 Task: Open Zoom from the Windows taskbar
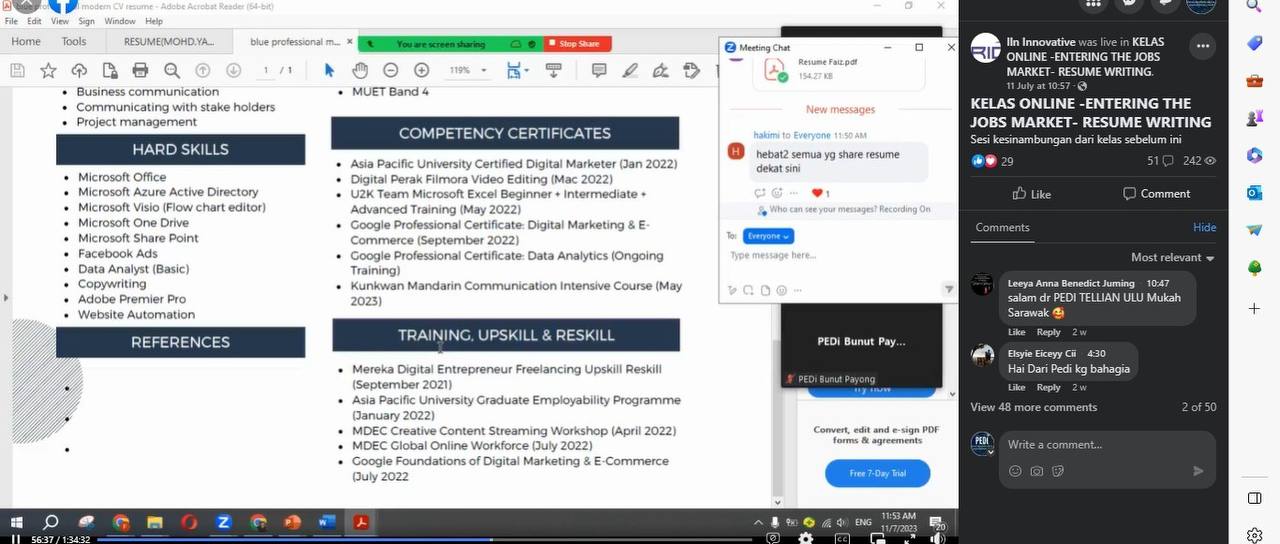pos(224,522)
